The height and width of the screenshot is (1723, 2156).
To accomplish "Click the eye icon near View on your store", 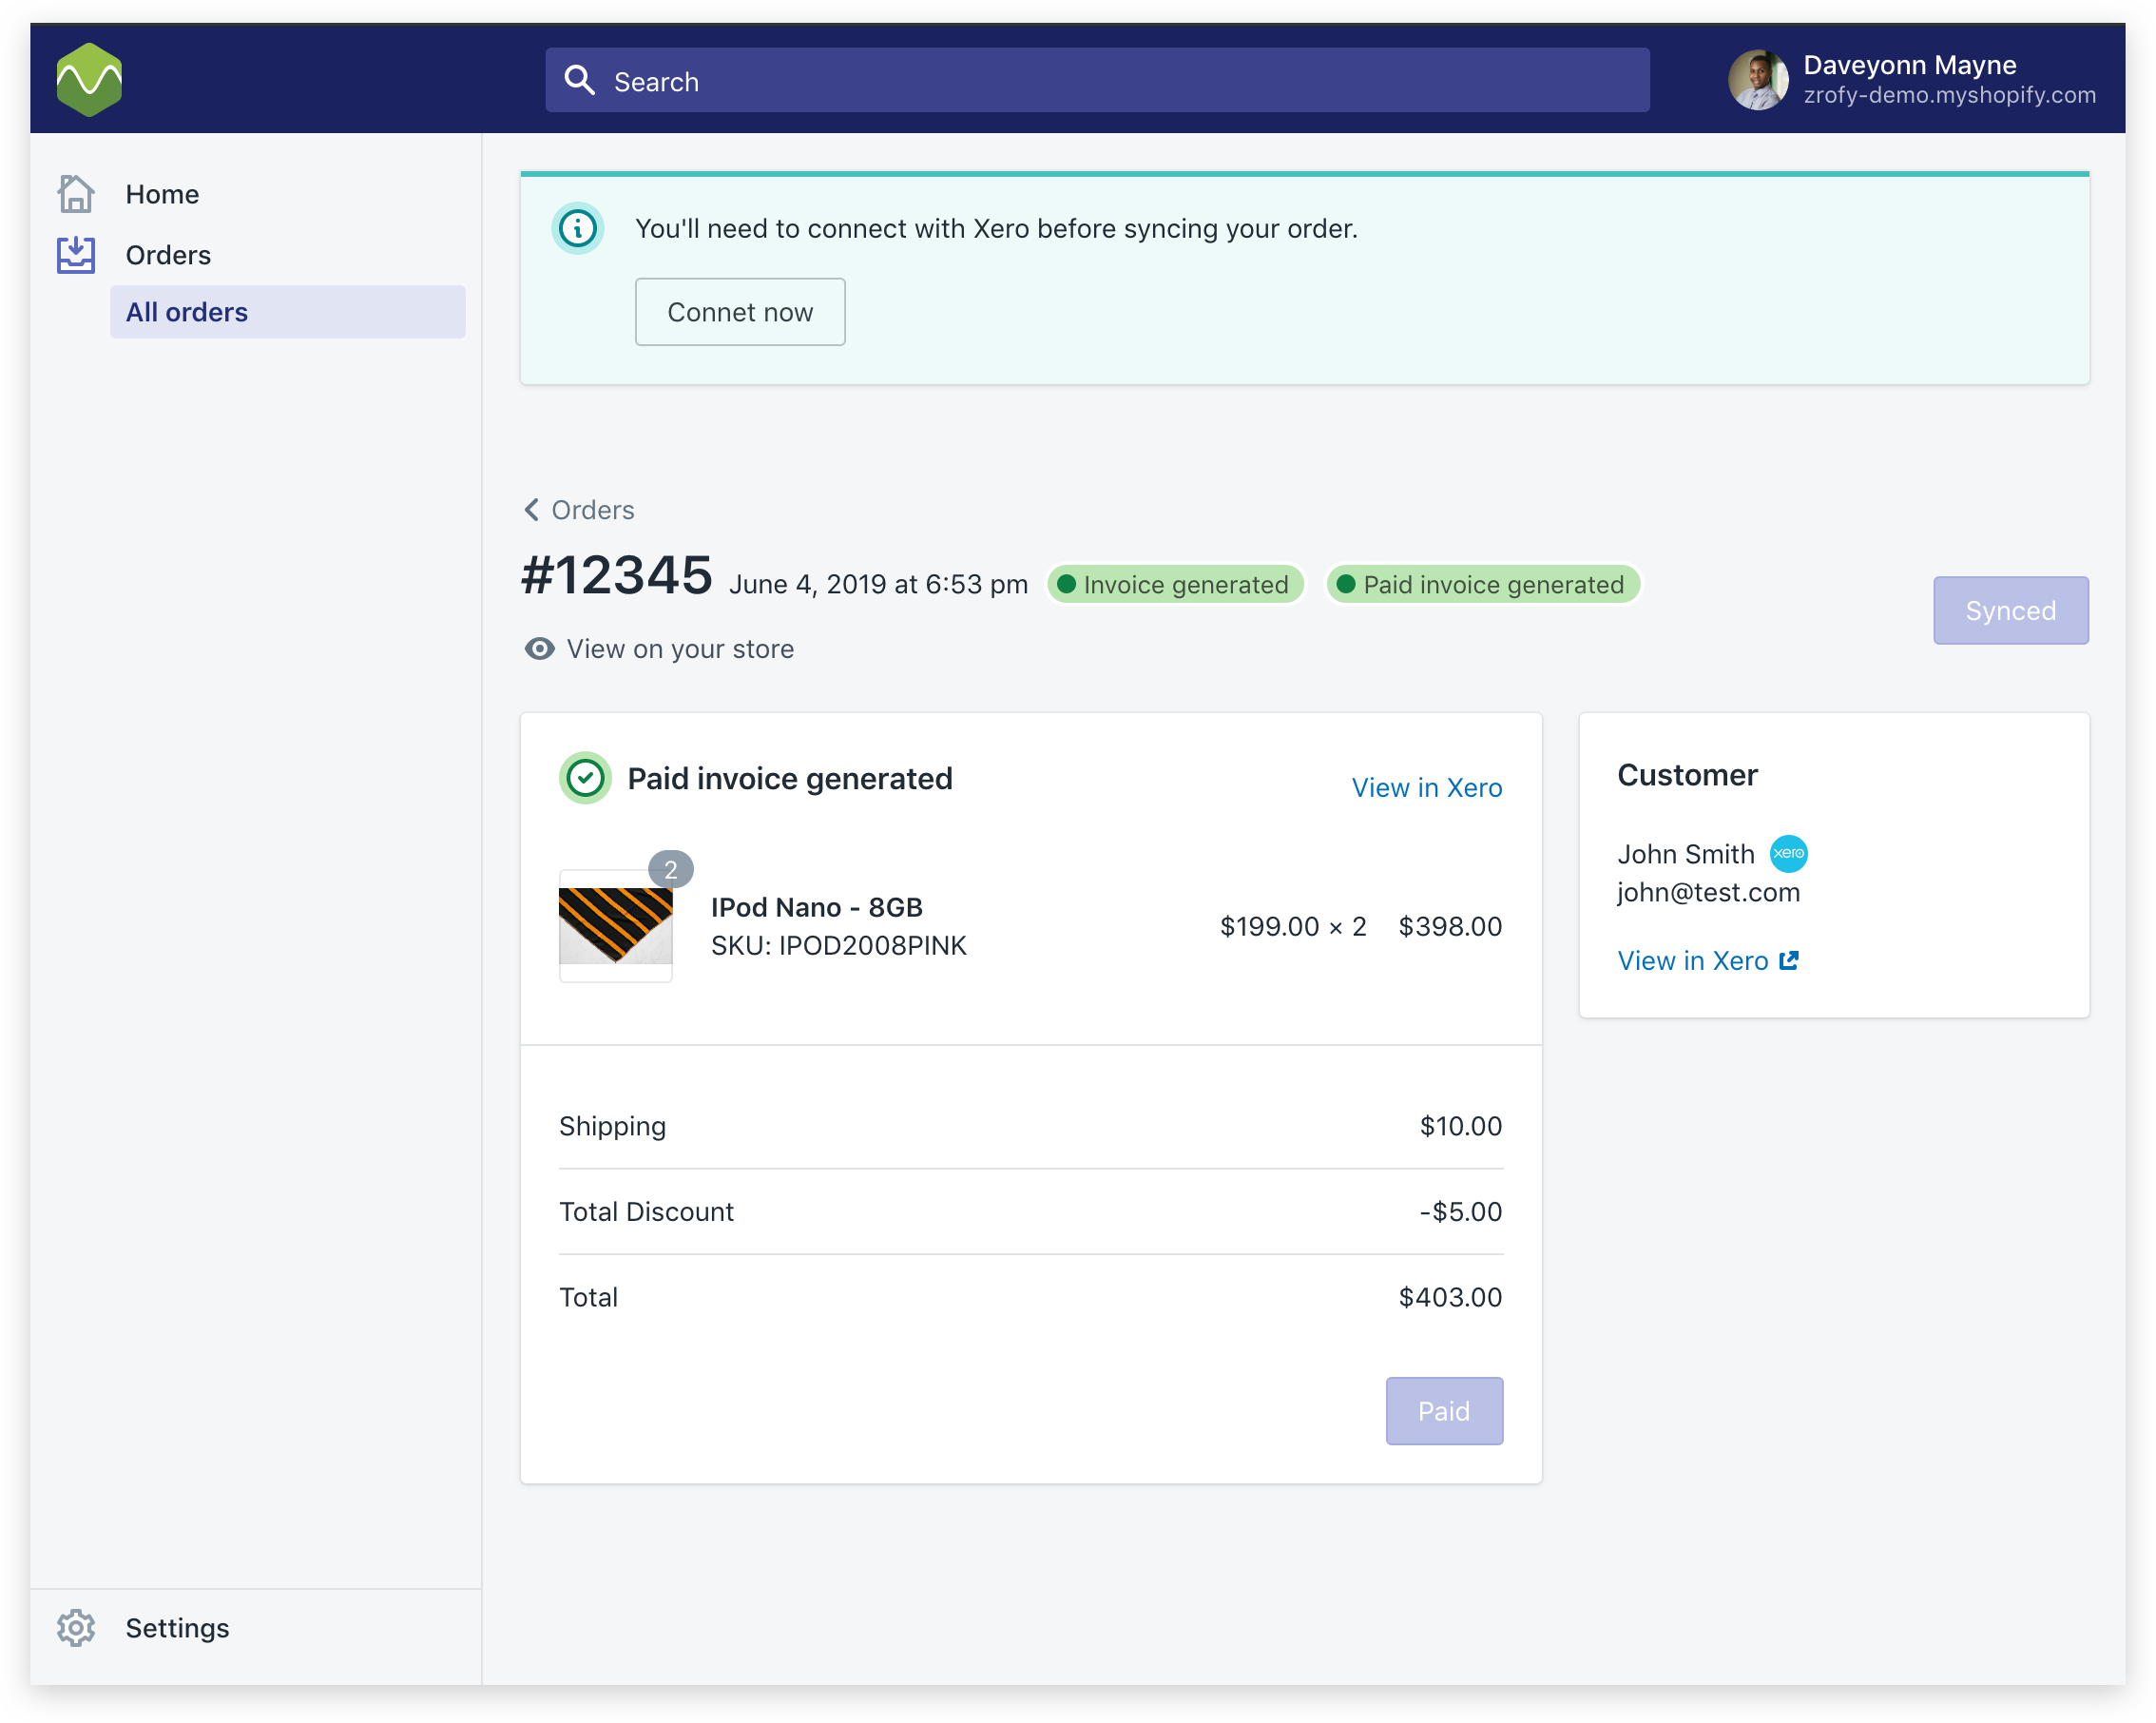I will coord(540,649).
